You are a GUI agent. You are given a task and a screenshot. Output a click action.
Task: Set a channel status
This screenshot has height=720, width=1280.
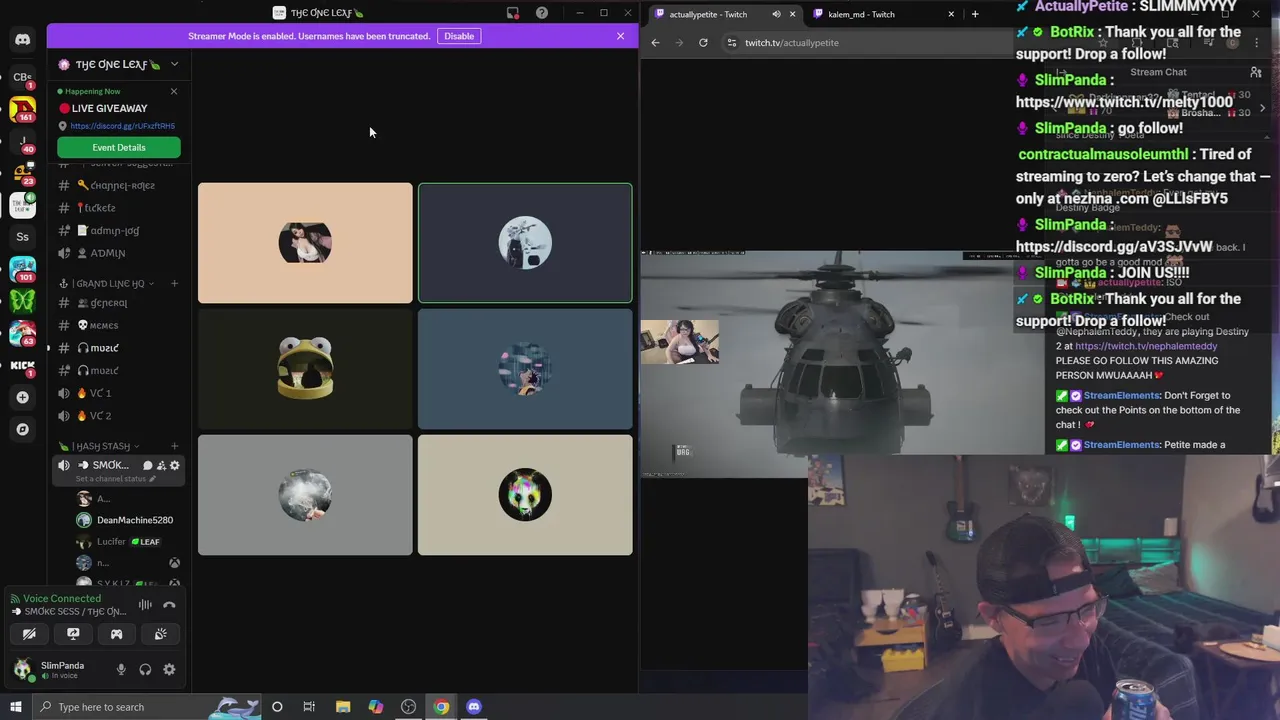coord(116,479)
